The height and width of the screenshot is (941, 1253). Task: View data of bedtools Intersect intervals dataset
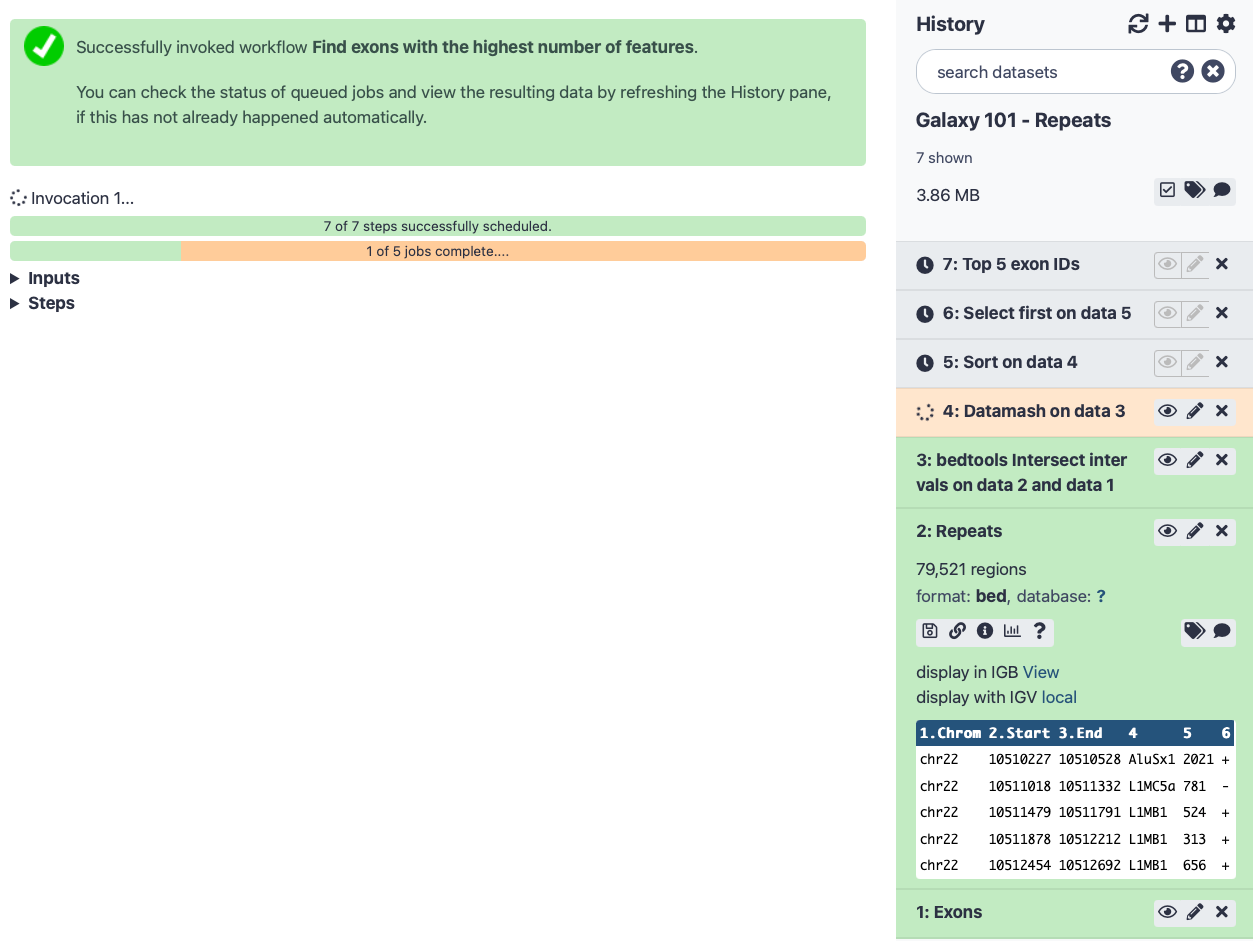(1167, 460)
